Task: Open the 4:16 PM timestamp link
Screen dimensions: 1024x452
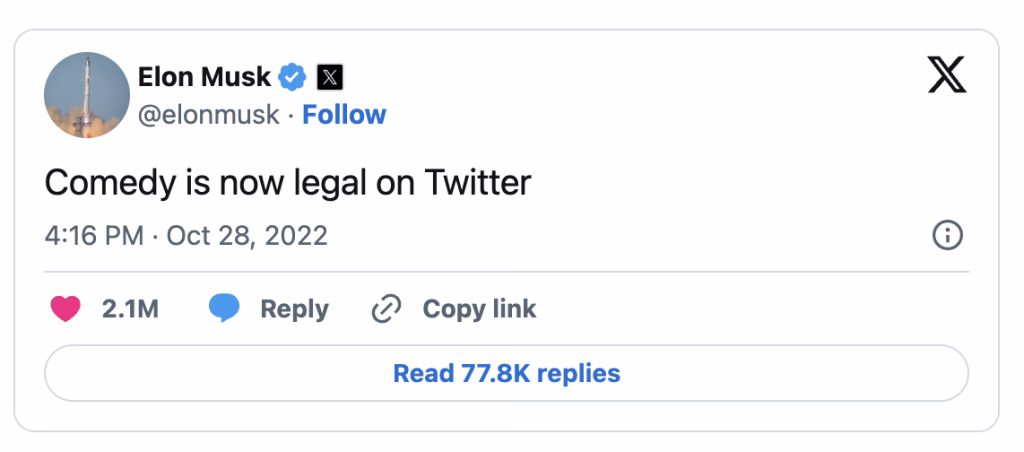Action: [x=95, y=236]
